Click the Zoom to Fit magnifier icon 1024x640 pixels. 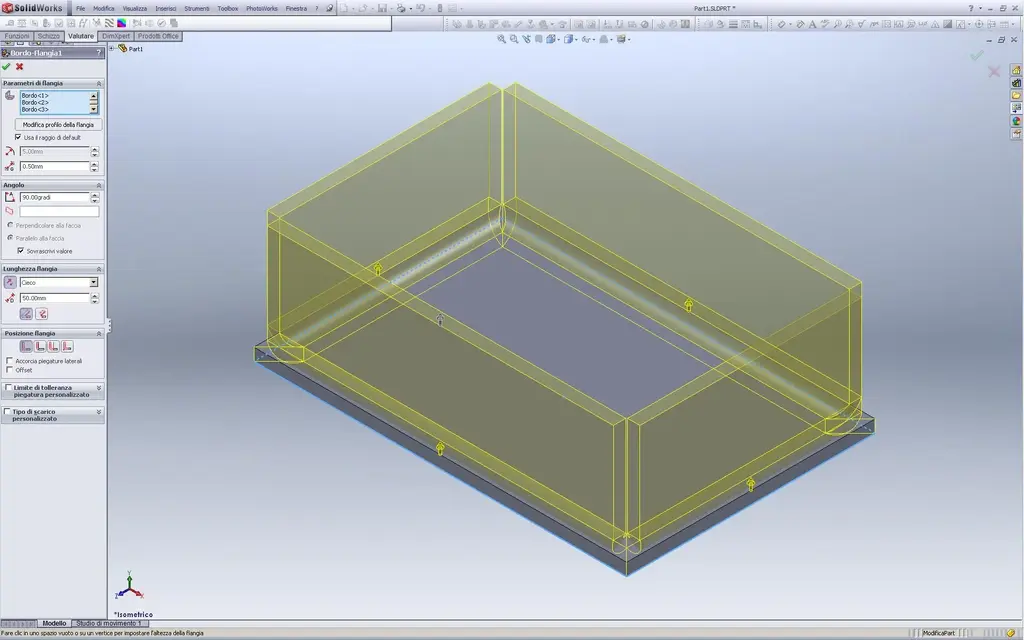(x=503, y=39)
